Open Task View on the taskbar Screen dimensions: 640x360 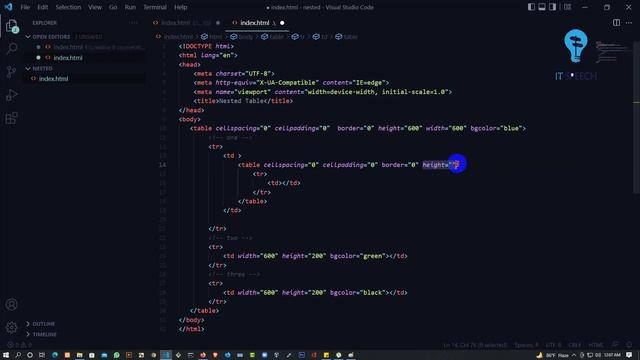coord(42,355)
